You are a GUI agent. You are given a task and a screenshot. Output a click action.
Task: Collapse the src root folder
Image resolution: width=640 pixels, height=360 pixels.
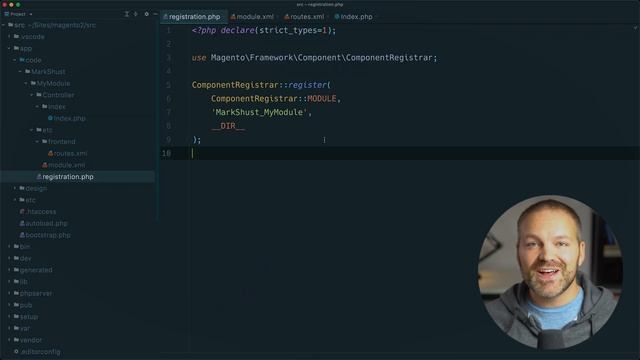4,25
